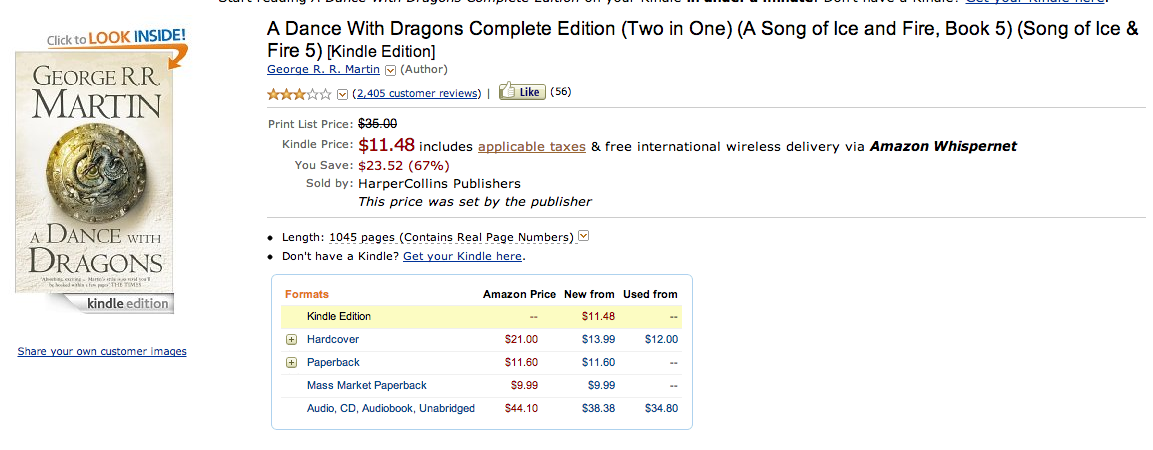The image size is (1153, 450).
Task: Share your own customer images
Action: click(102, 351)
